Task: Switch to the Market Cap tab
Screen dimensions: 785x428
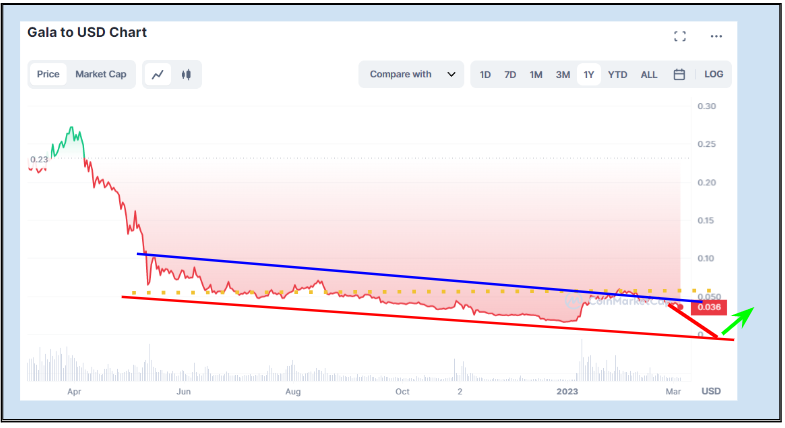Action: [101, 74]
